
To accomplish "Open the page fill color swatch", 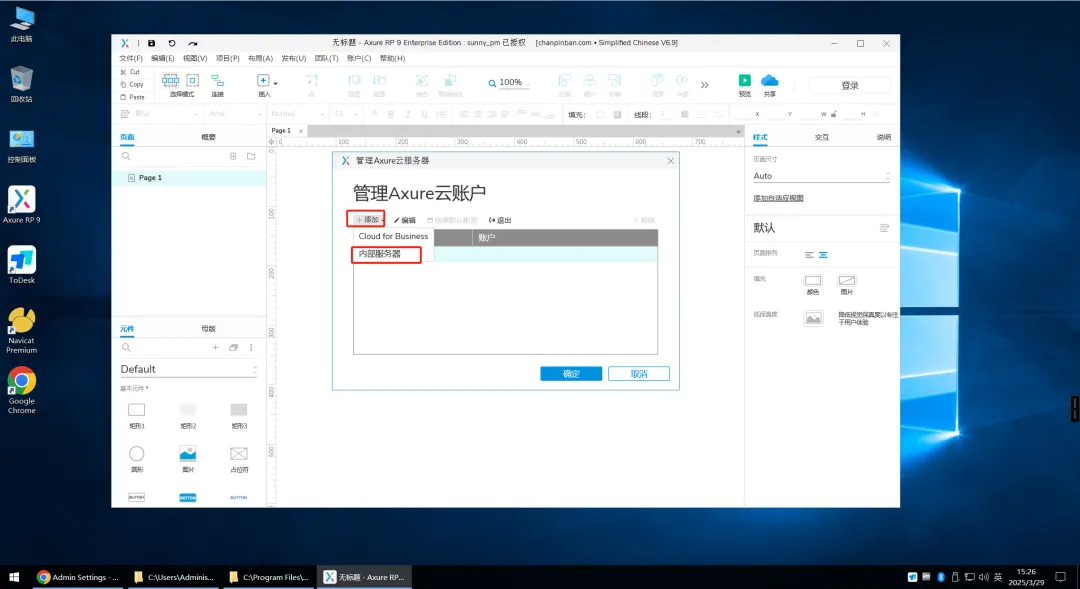I will coord(813,280).
